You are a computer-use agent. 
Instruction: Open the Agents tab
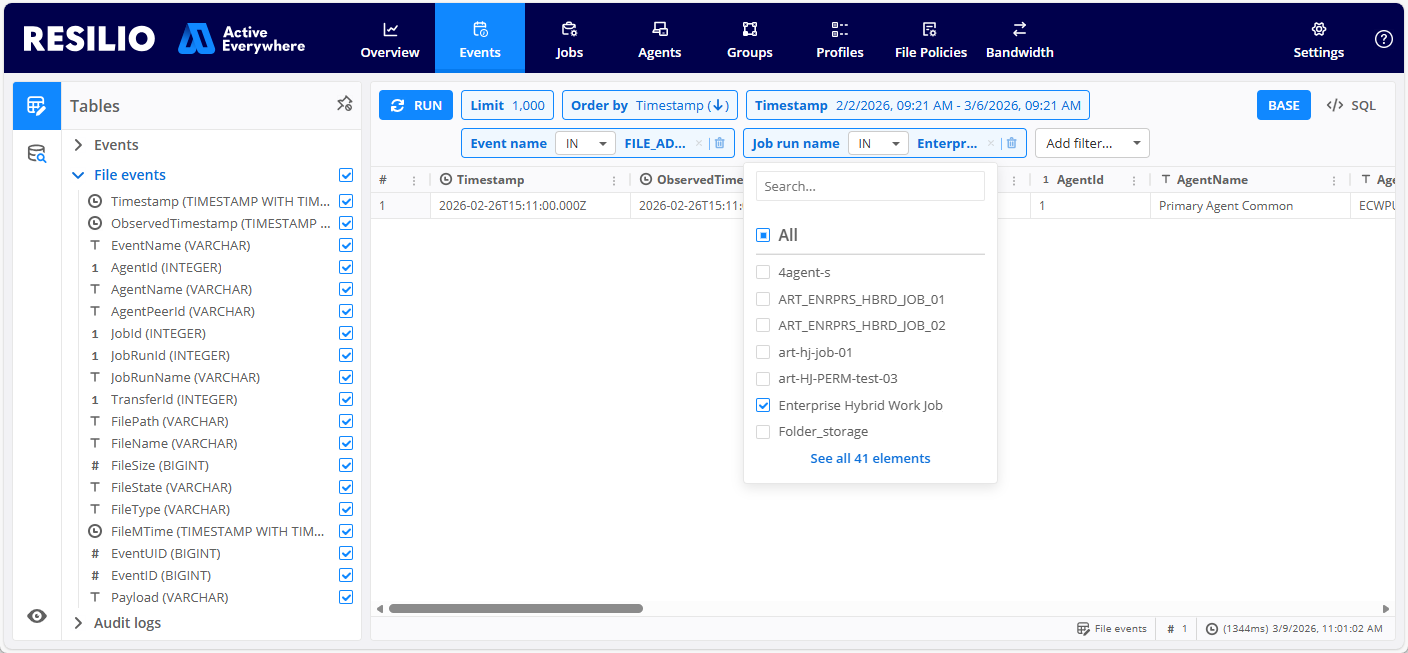click(659, 39)
